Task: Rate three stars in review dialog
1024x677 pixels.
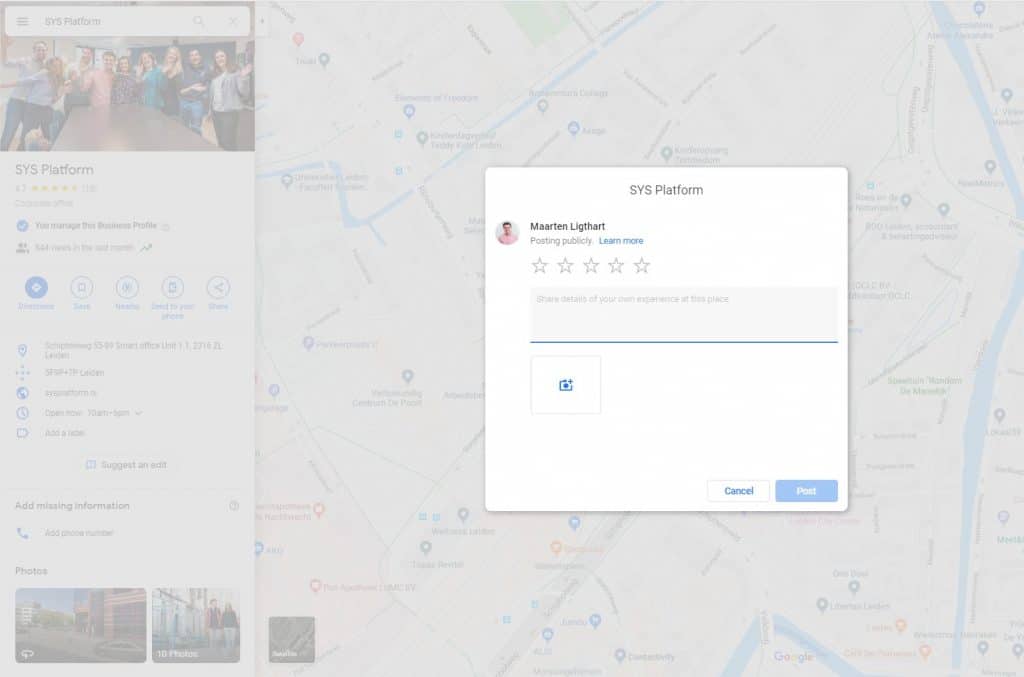Action: click(591, 266)
